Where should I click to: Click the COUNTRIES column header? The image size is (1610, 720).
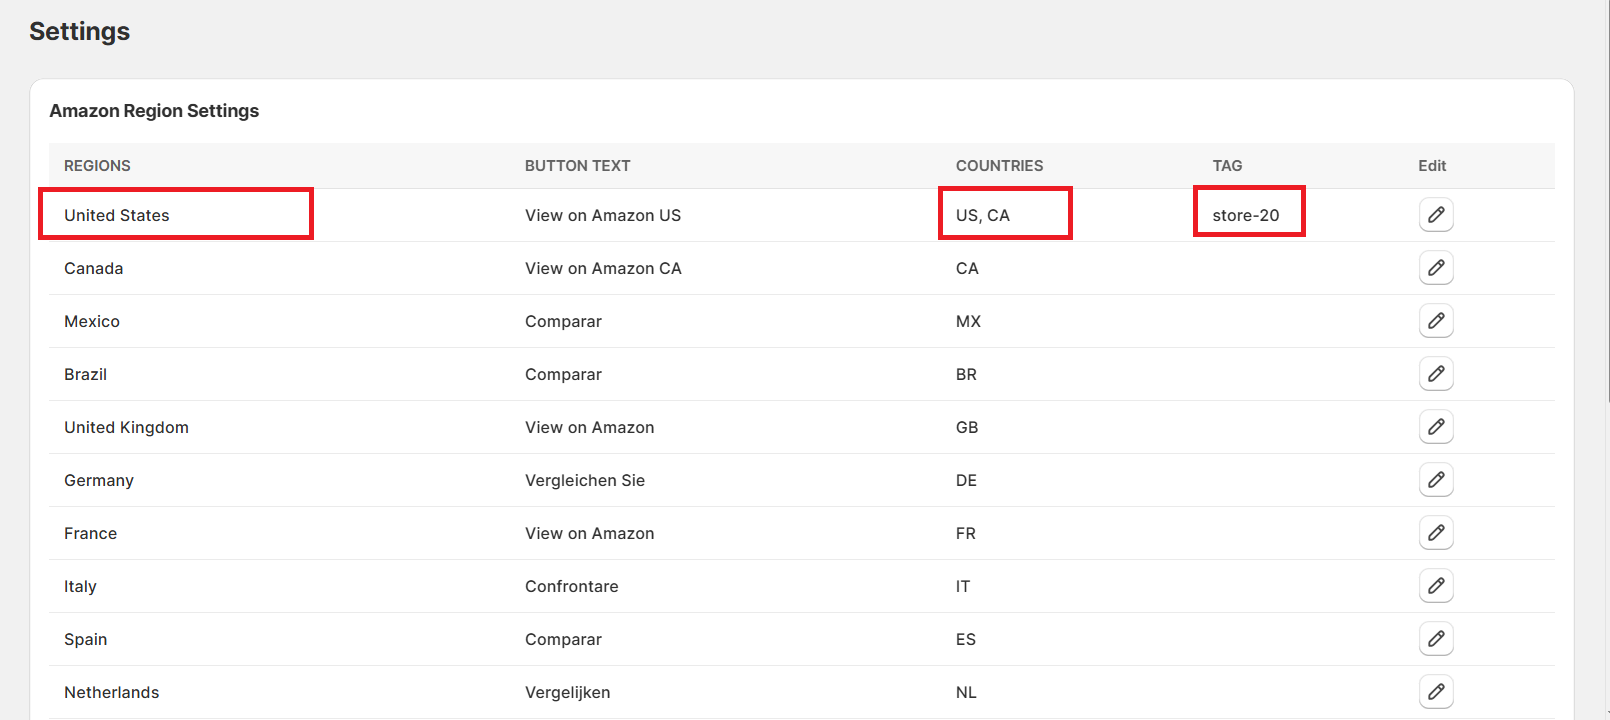click(999, 166)
